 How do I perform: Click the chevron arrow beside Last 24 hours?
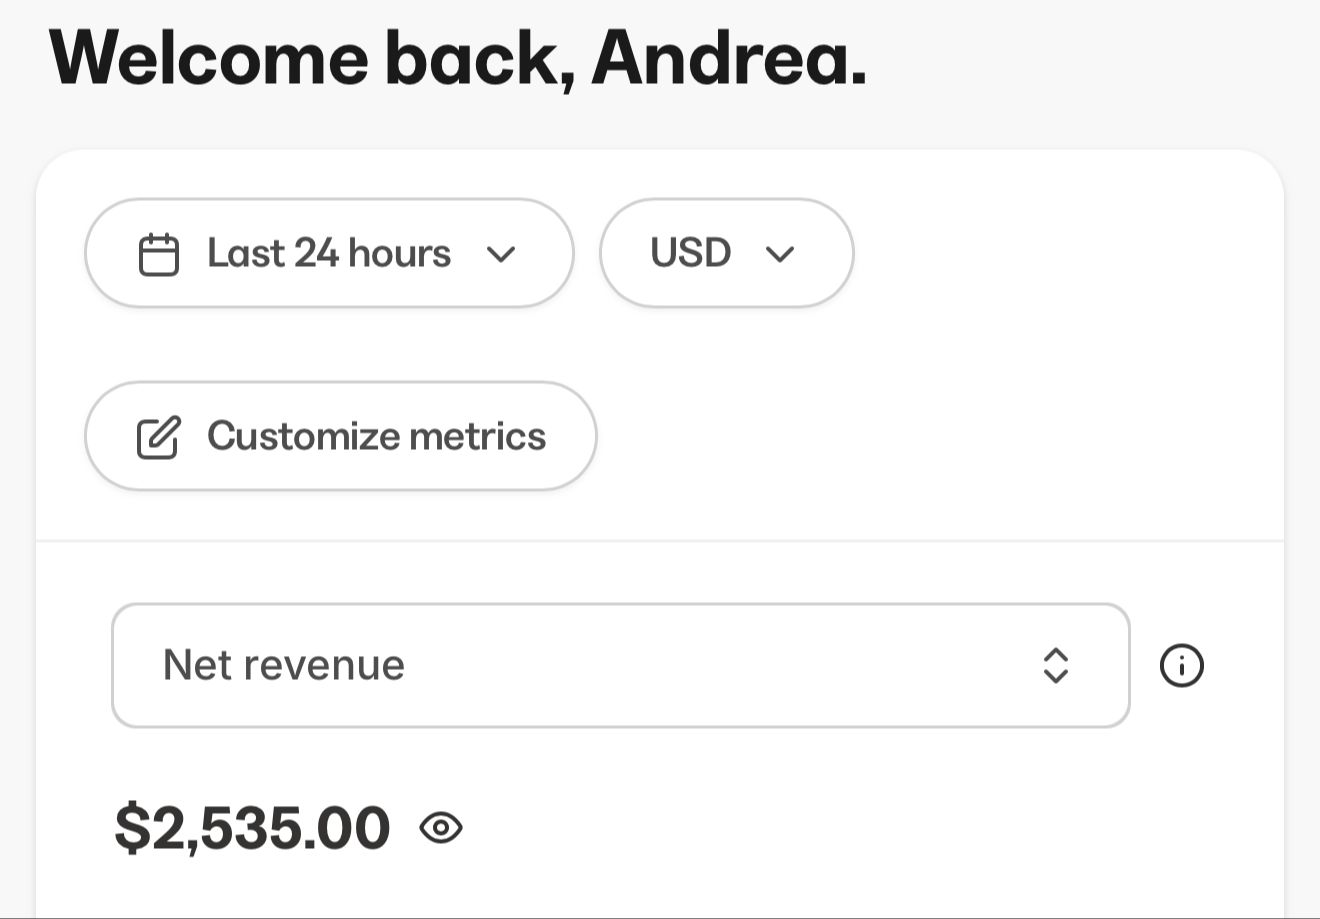(x=500, y=254)
